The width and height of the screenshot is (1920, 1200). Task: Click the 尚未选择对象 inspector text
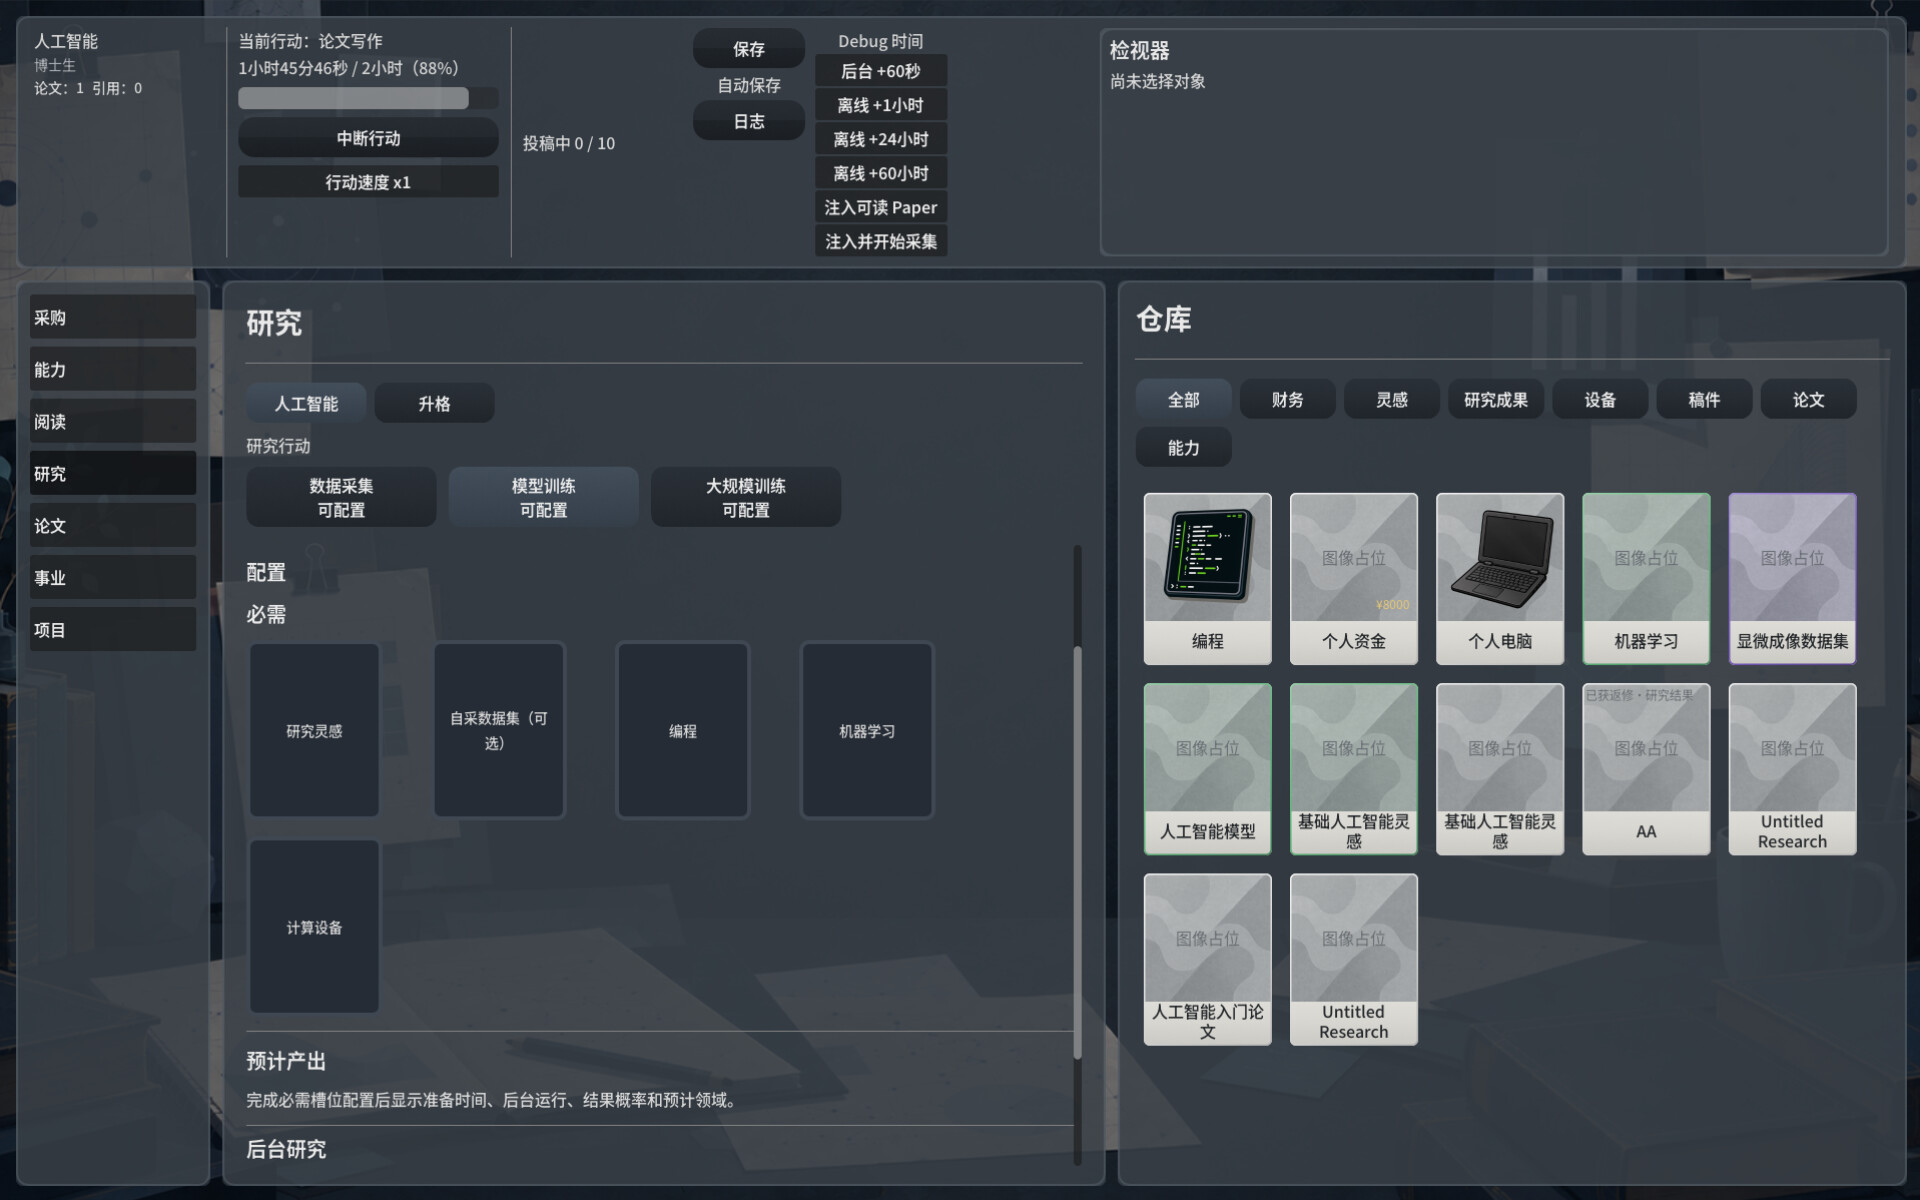coord(1157,81)
